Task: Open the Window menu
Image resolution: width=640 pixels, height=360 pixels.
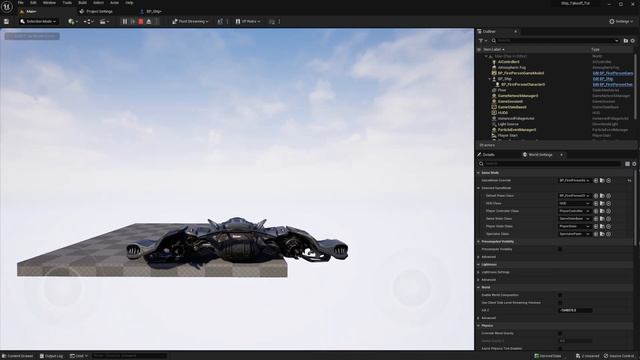Action: 49,3
